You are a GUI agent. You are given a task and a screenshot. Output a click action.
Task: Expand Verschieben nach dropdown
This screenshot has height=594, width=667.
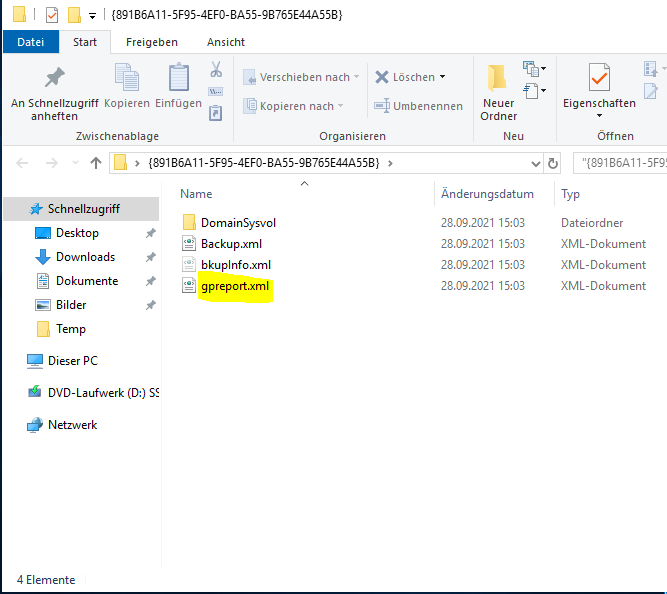click(356, 77)
